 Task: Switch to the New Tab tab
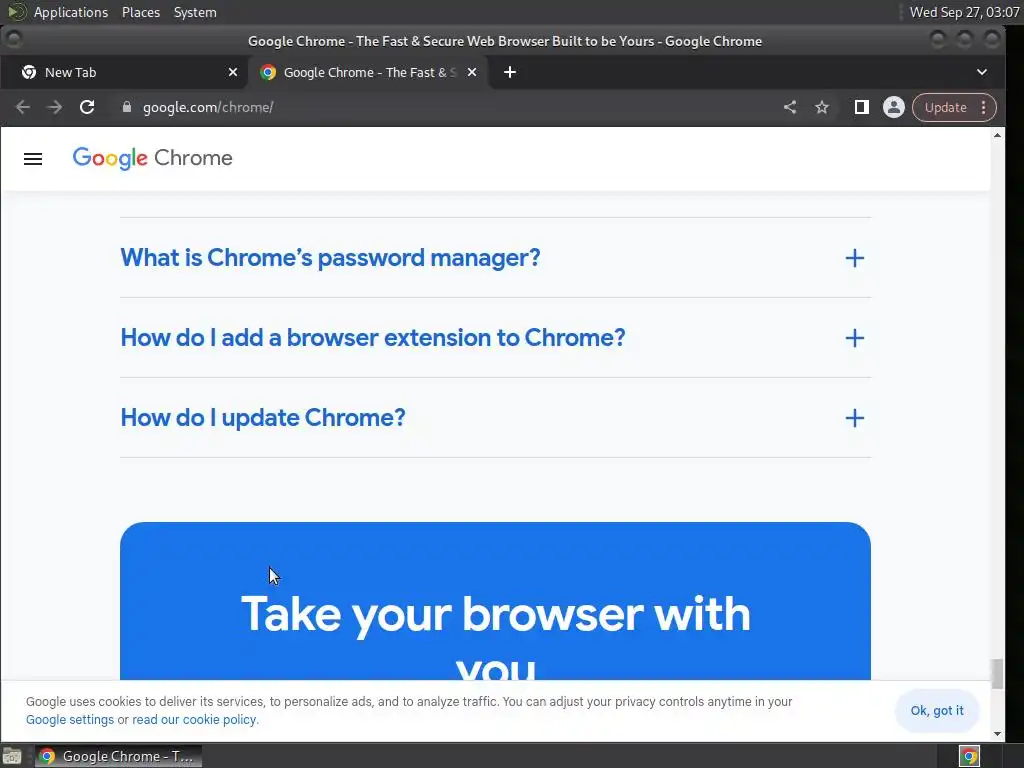124,72
